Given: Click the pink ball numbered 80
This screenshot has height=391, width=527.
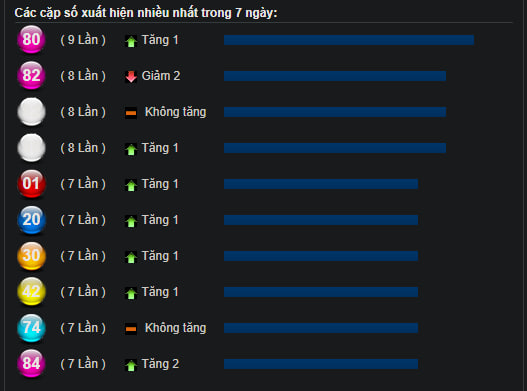Looking at the screenshot, I should 31,39.
